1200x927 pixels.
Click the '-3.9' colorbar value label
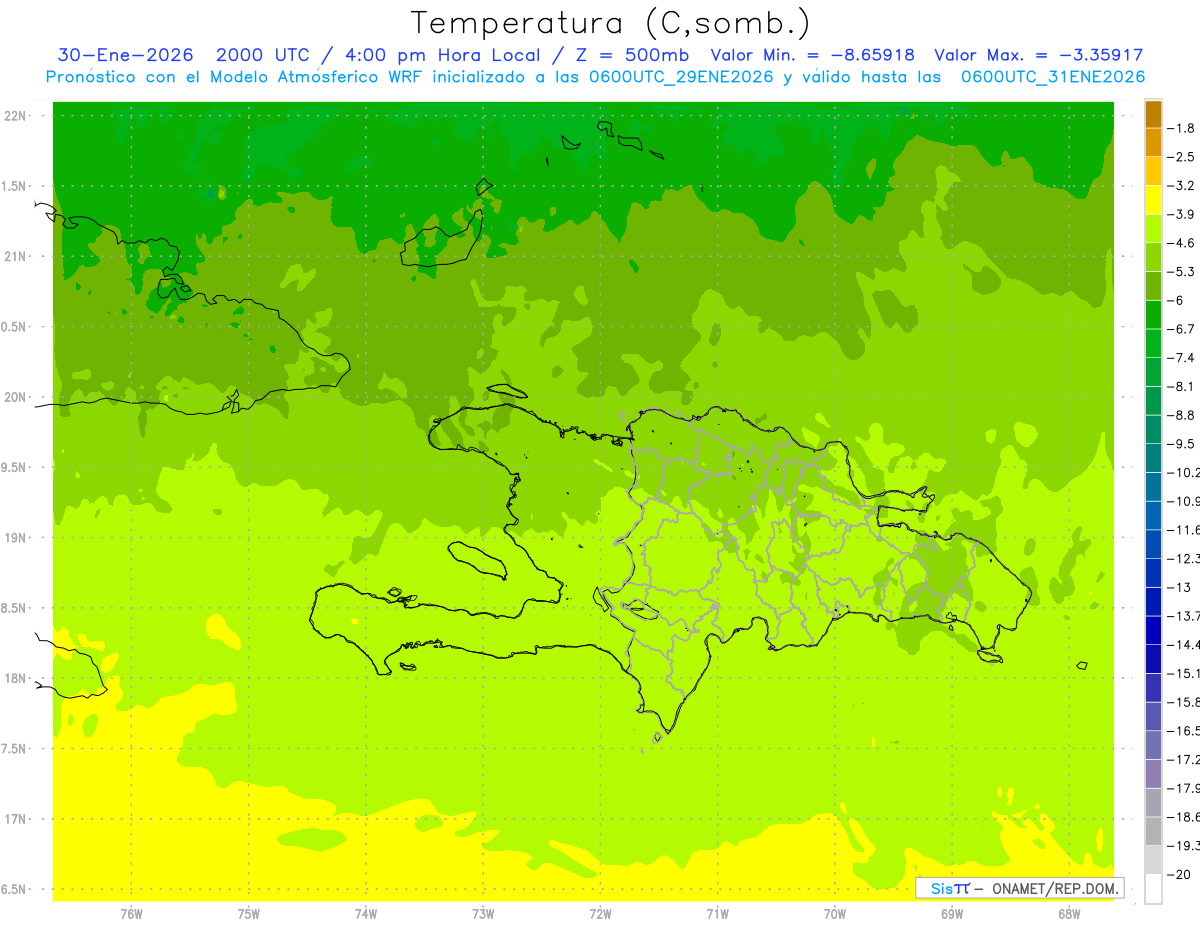coord(1181,215)
